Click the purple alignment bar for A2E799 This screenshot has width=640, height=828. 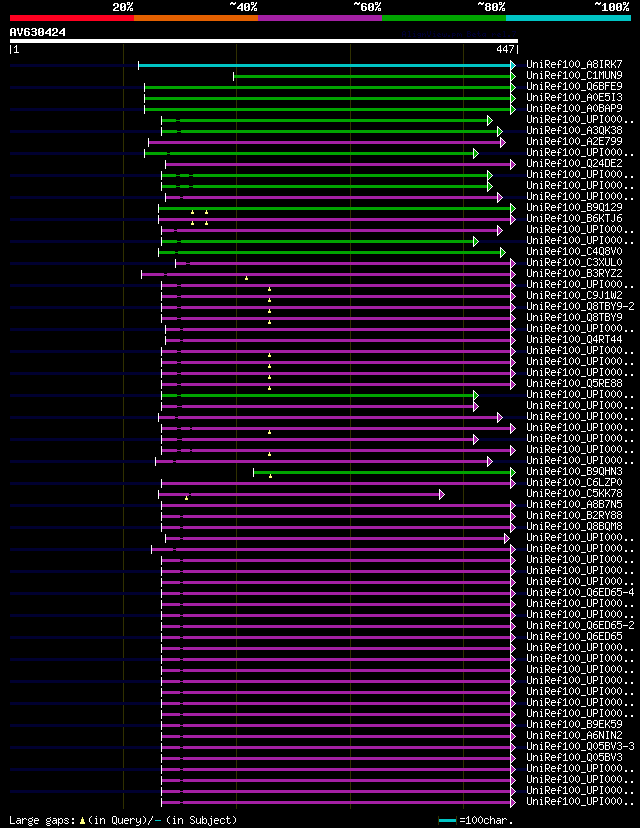point(325,143)
